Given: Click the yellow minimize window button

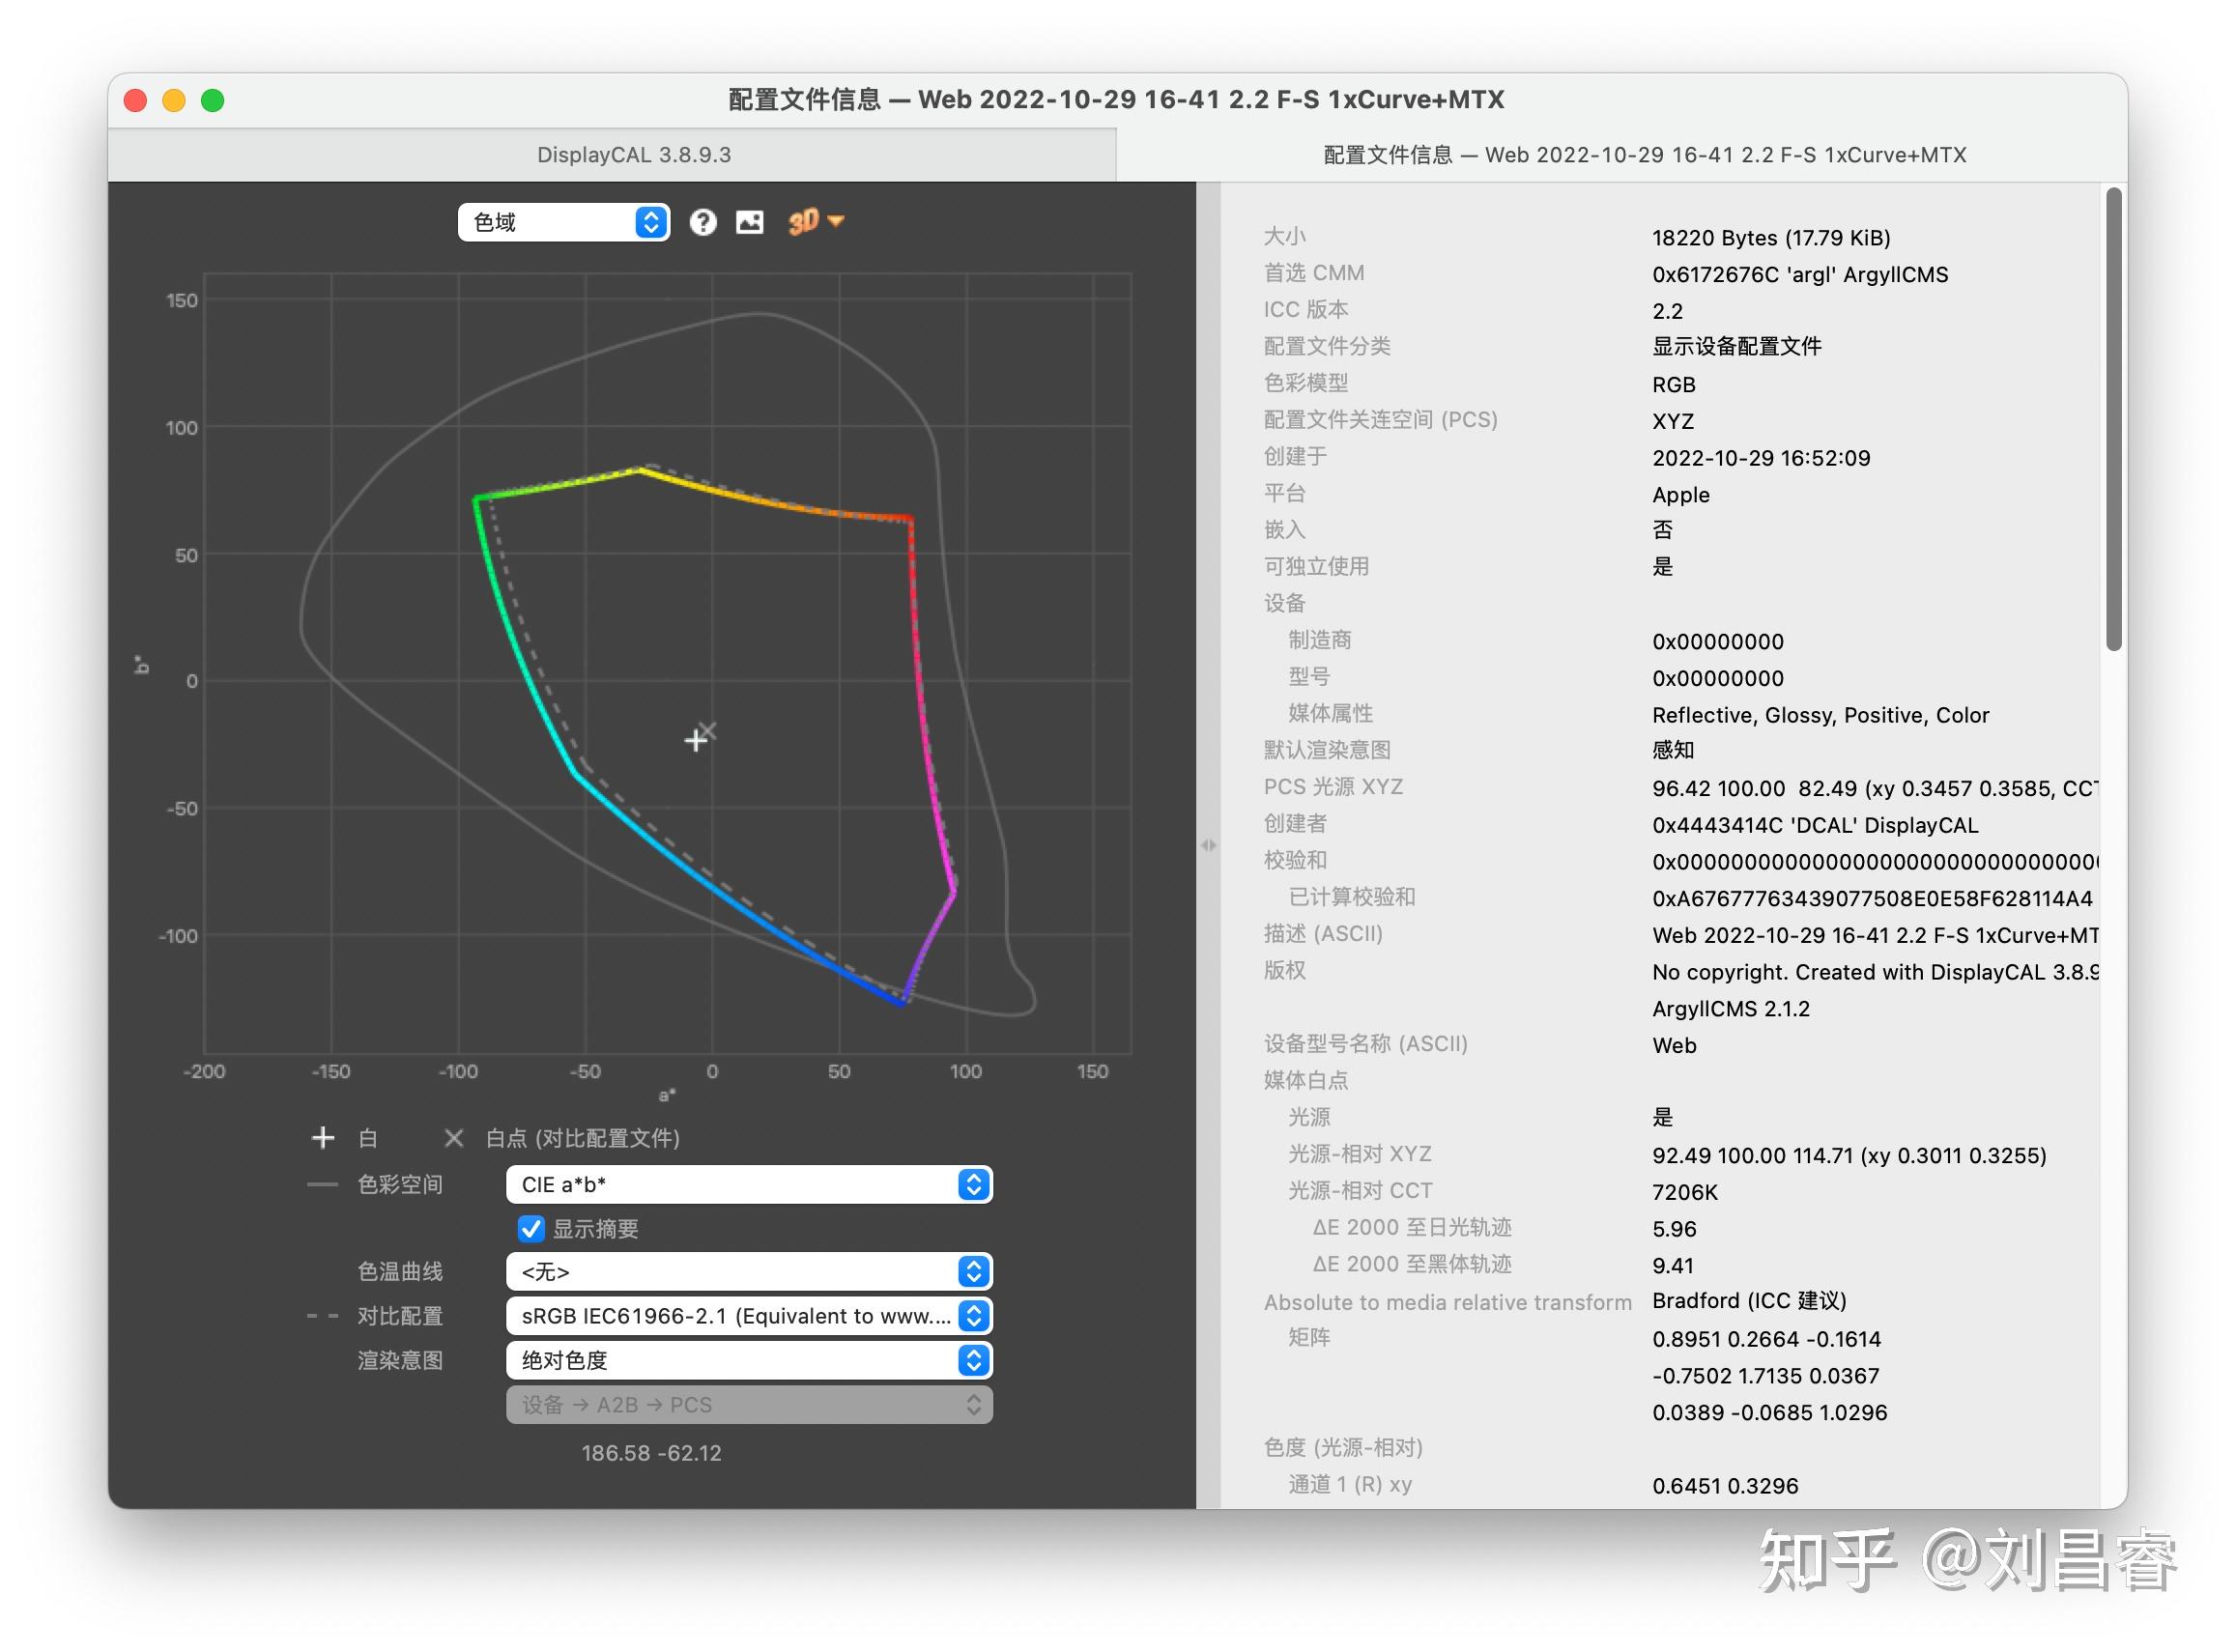Looking at the screenshot, I should 174,100.
